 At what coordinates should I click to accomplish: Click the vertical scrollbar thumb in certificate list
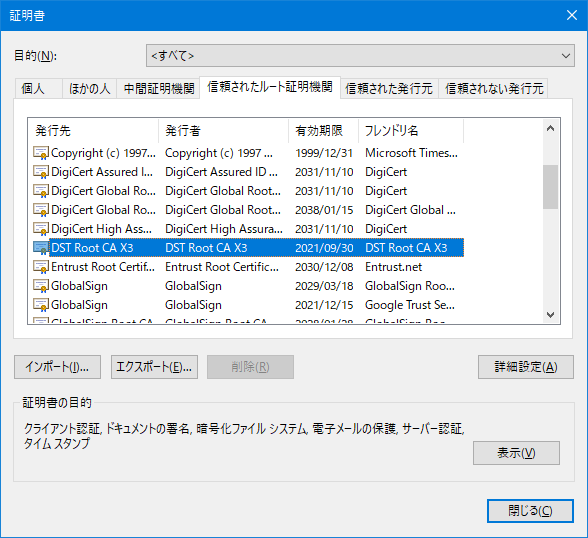550,187
